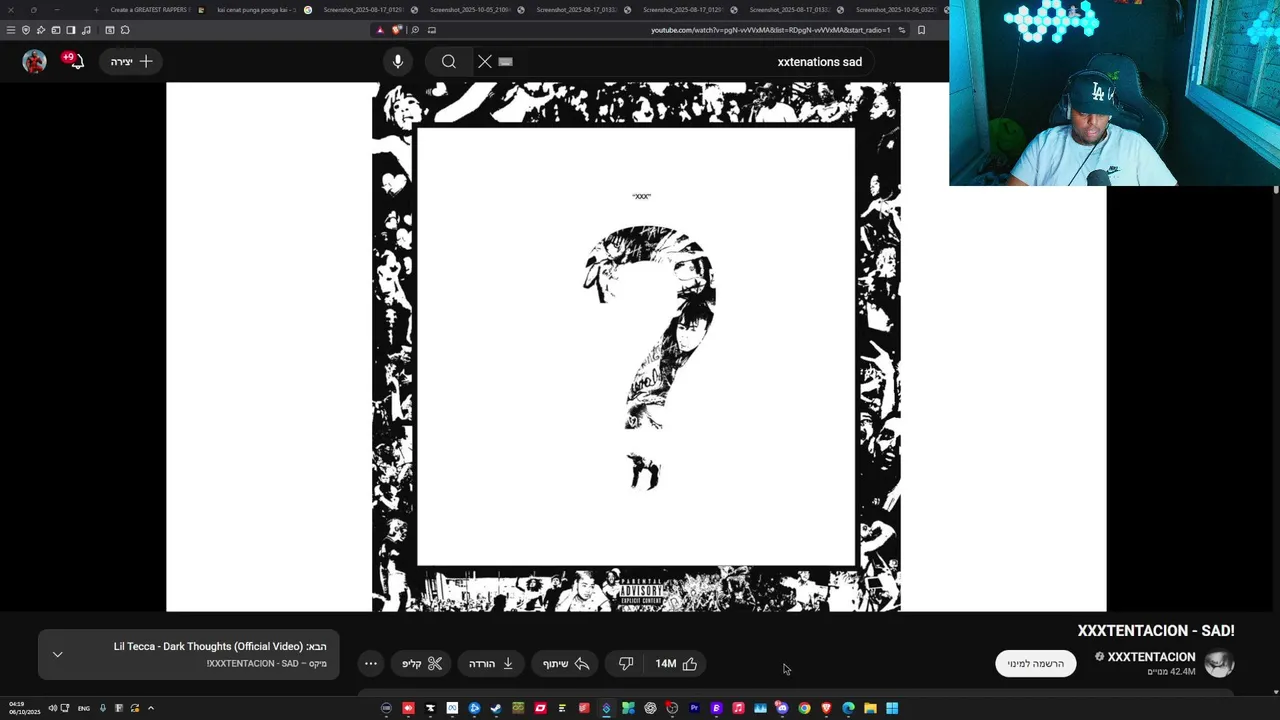Open Discord from the taskbar
Image resolution: width=1280 pixels, height=720 pixels.
782,709
